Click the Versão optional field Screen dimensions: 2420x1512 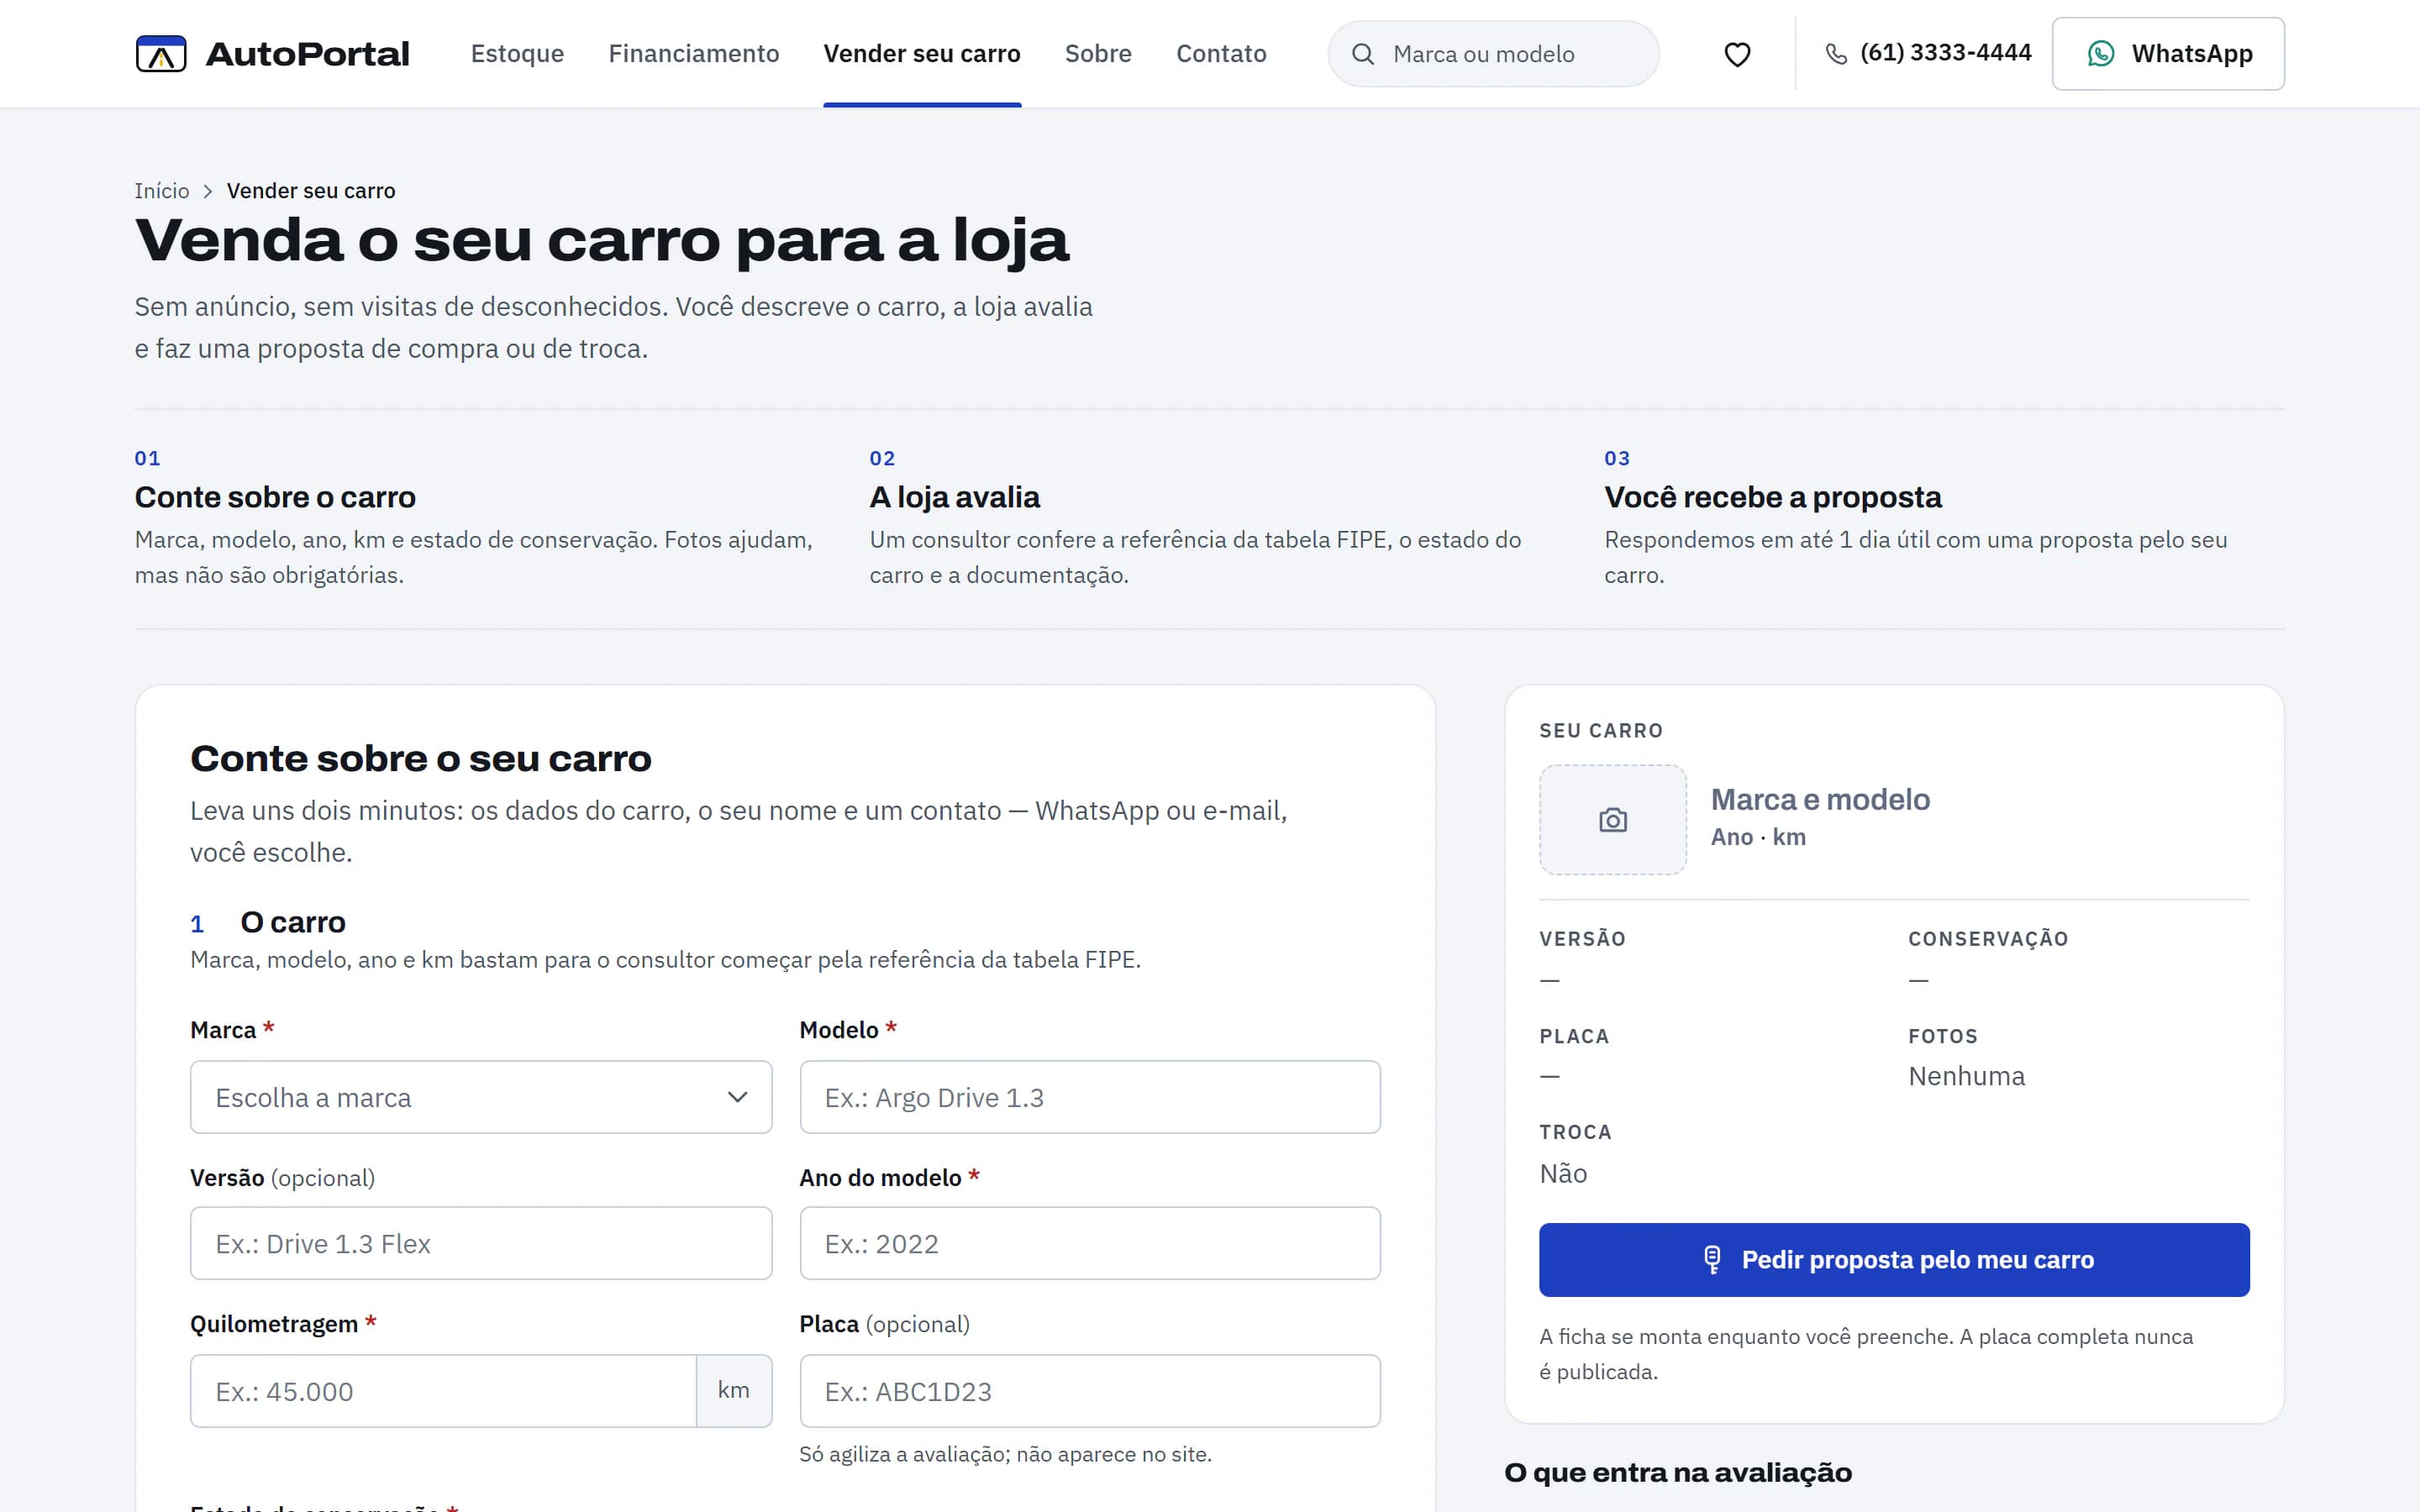481,1243
